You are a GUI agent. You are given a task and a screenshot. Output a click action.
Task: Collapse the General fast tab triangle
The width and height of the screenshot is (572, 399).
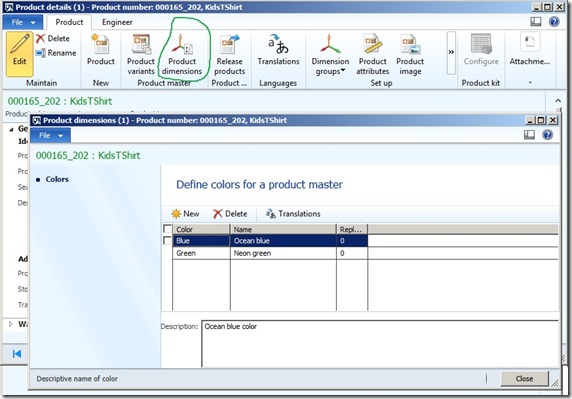(11, 129)
